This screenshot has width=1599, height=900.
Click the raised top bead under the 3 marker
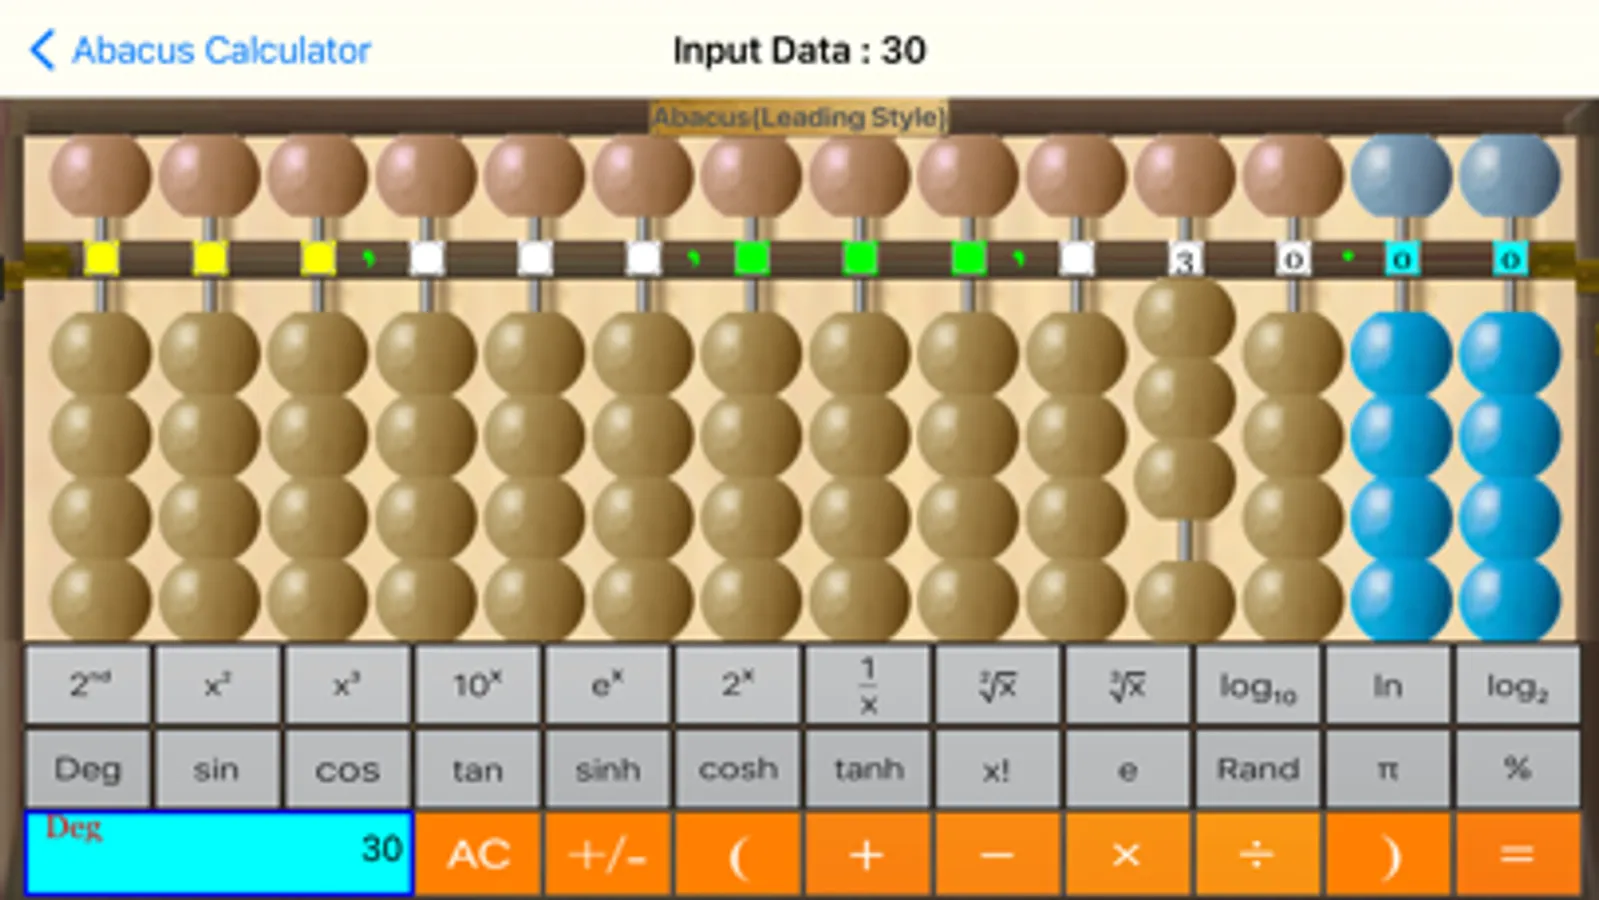(1185, 319)
